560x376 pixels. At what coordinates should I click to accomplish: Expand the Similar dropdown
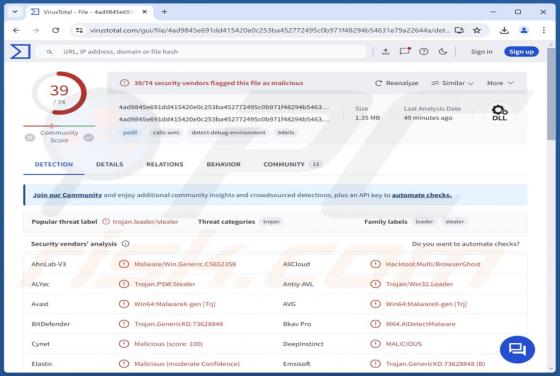tap(452, 83)
